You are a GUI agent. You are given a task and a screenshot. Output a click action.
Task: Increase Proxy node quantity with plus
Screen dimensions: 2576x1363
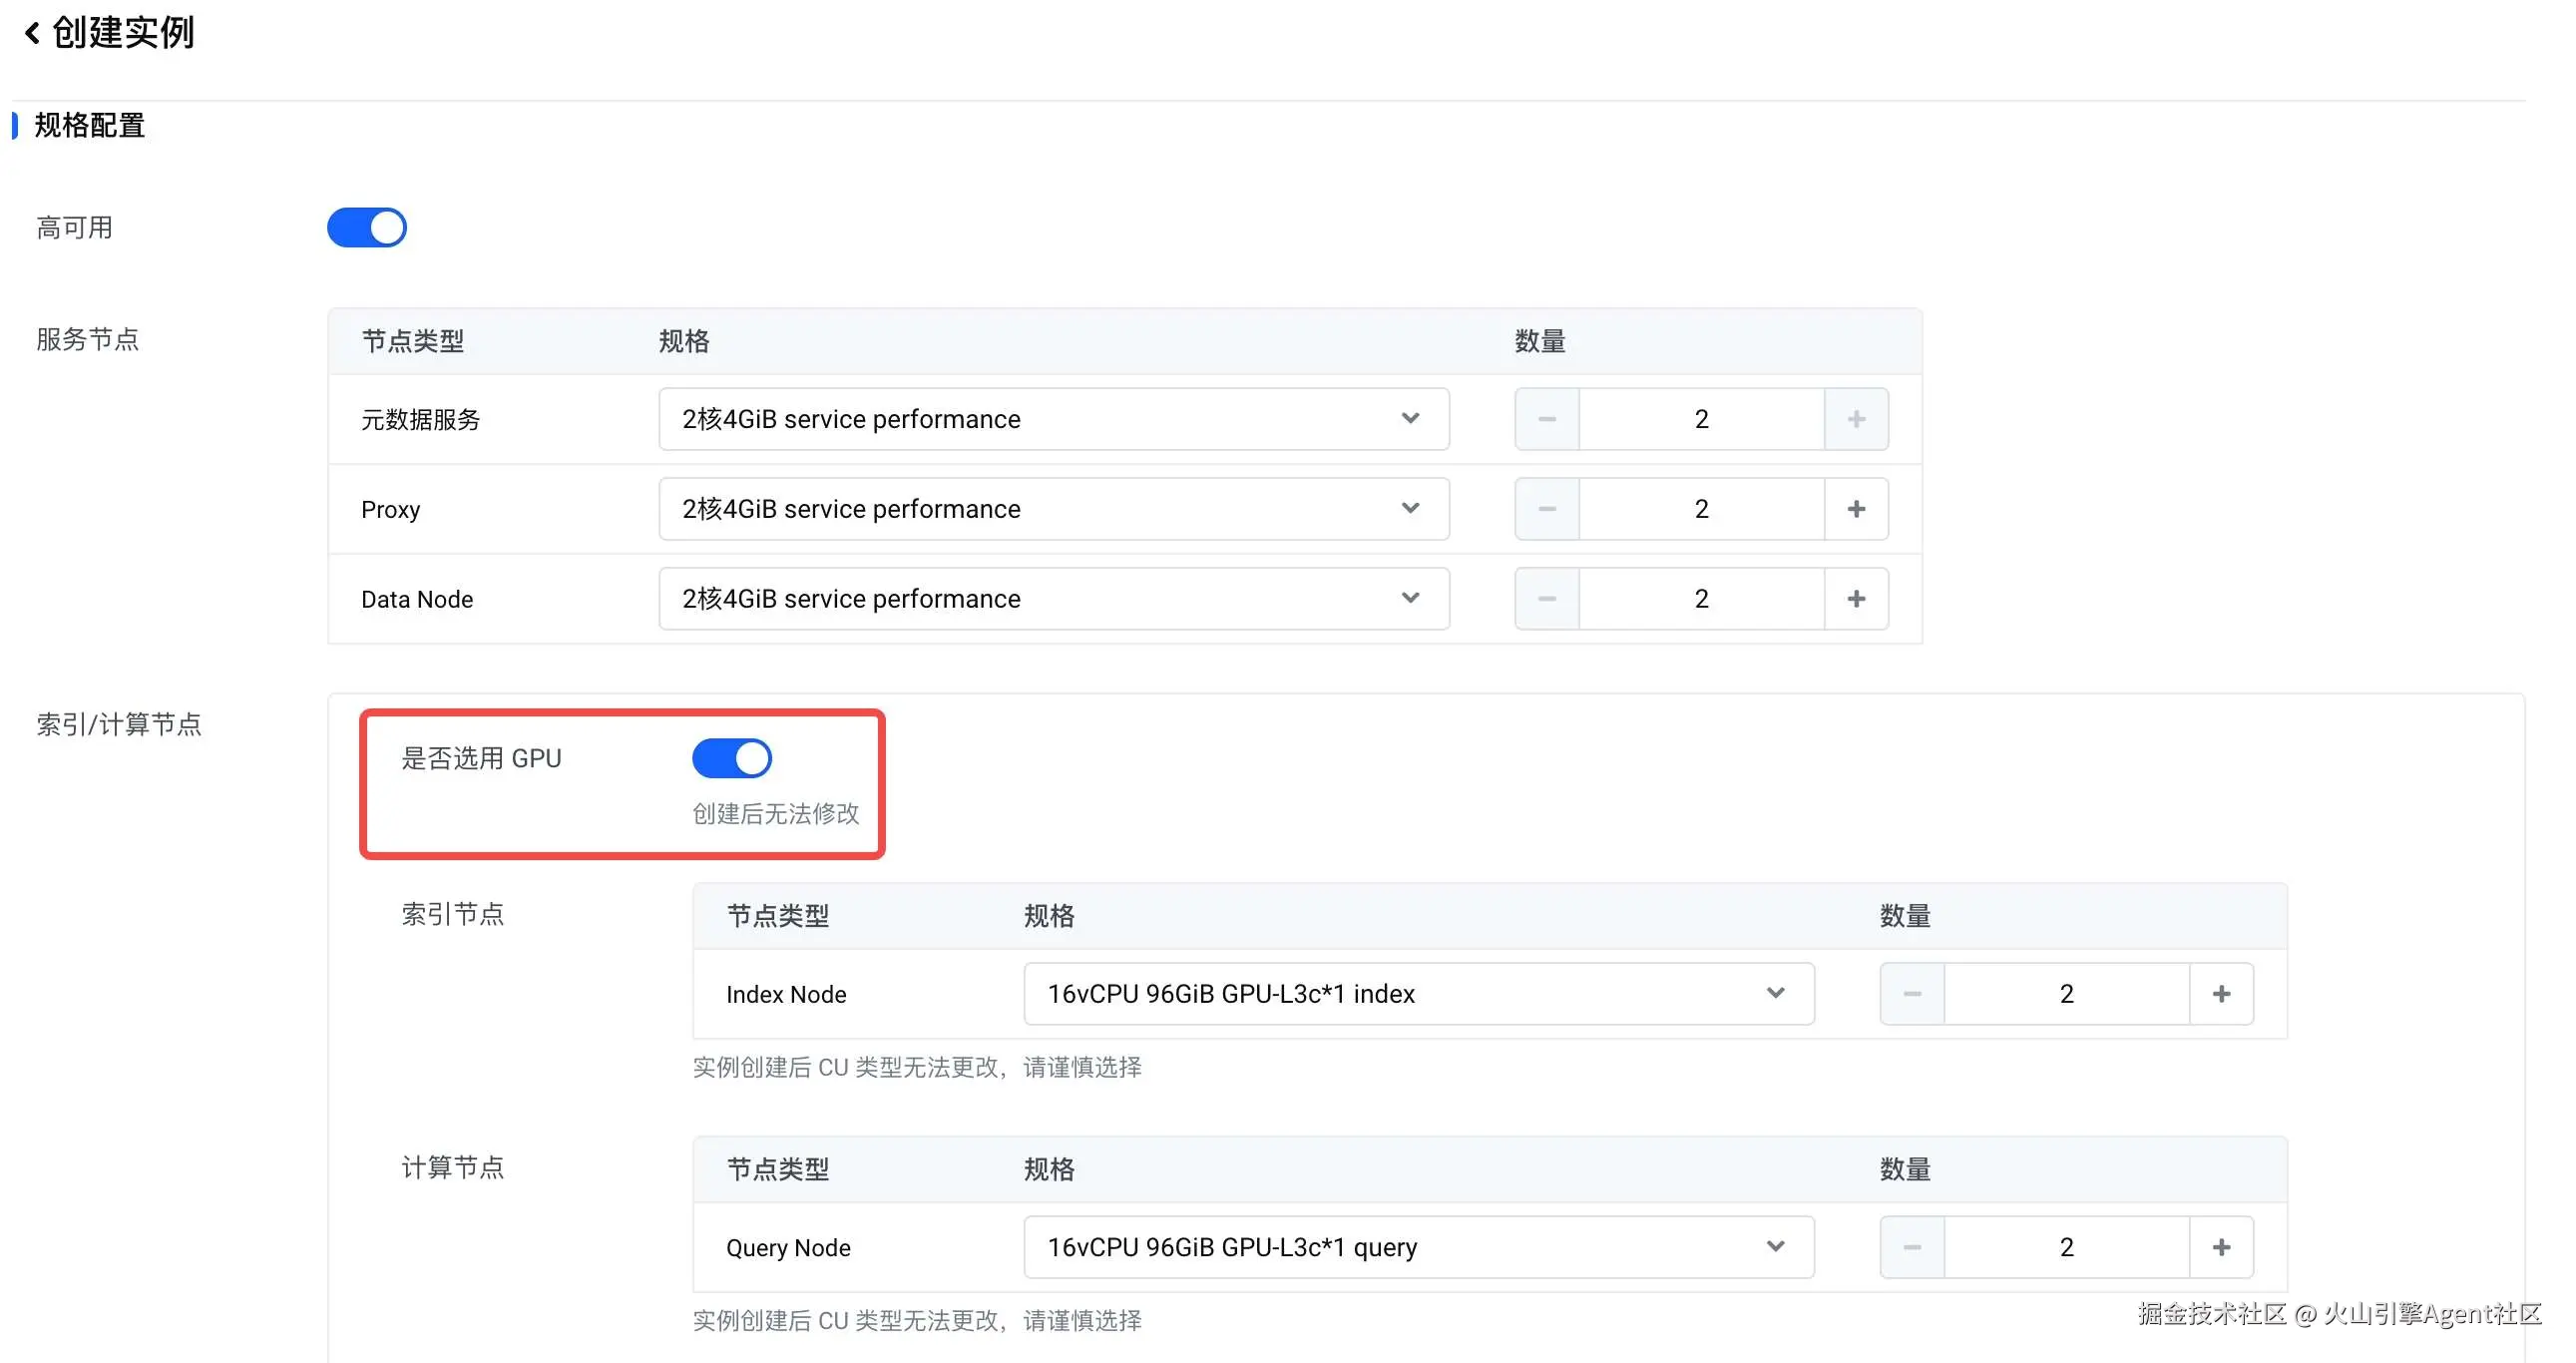pos(1856,509)
